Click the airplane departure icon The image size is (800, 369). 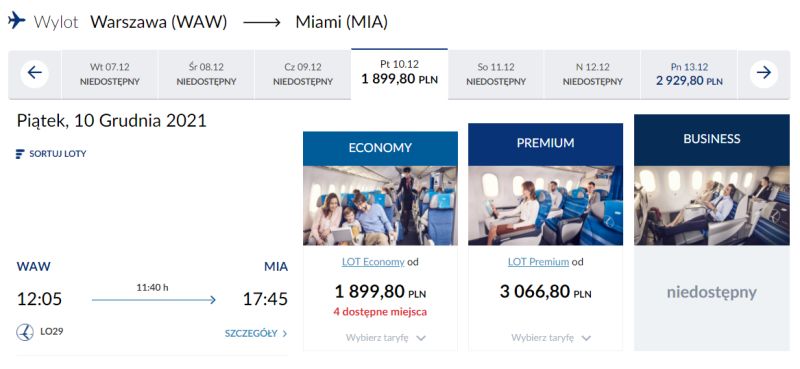pyautogui.click(x=17, y=21)
